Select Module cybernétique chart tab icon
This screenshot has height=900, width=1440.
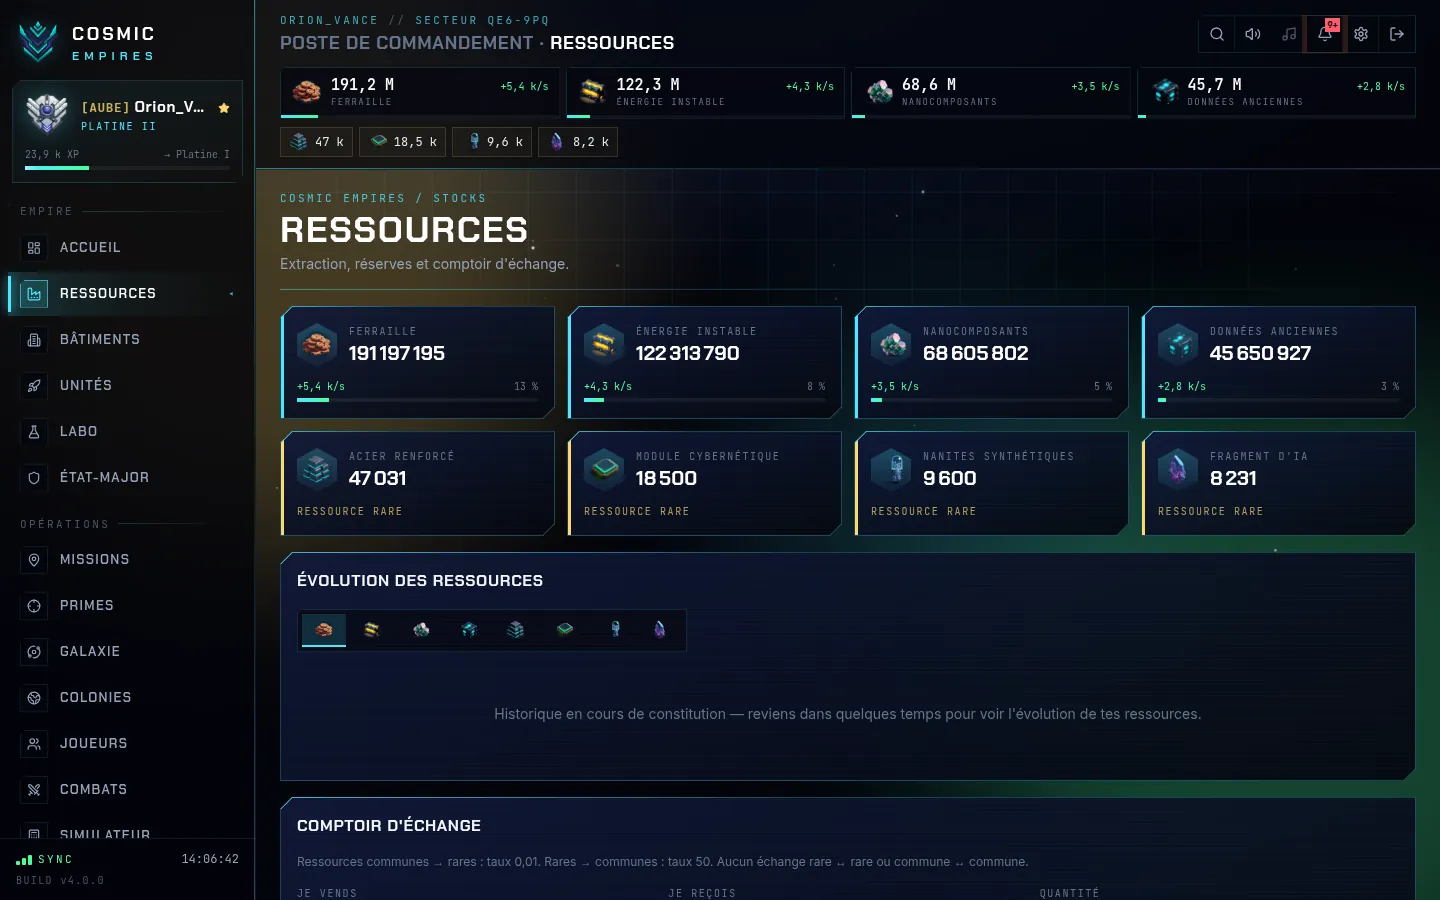coord(565,630)
